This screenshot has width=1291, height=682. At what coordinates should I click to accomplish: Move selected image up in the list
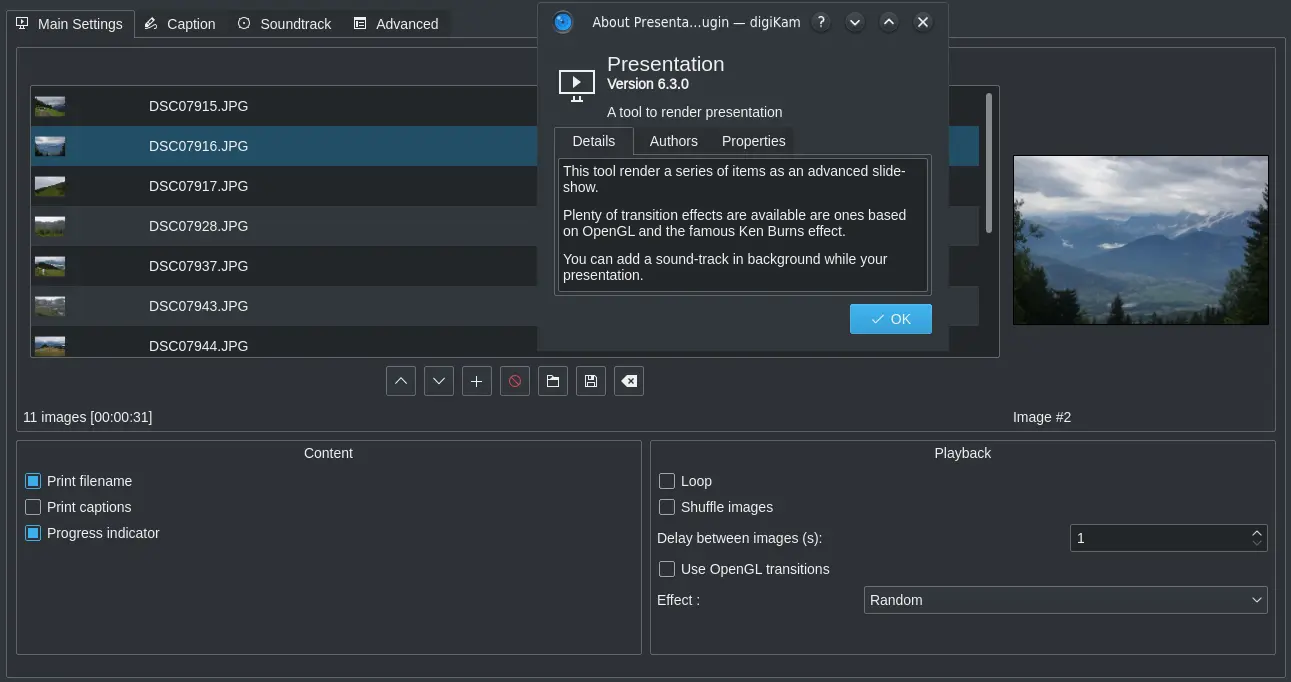[400, 380]
